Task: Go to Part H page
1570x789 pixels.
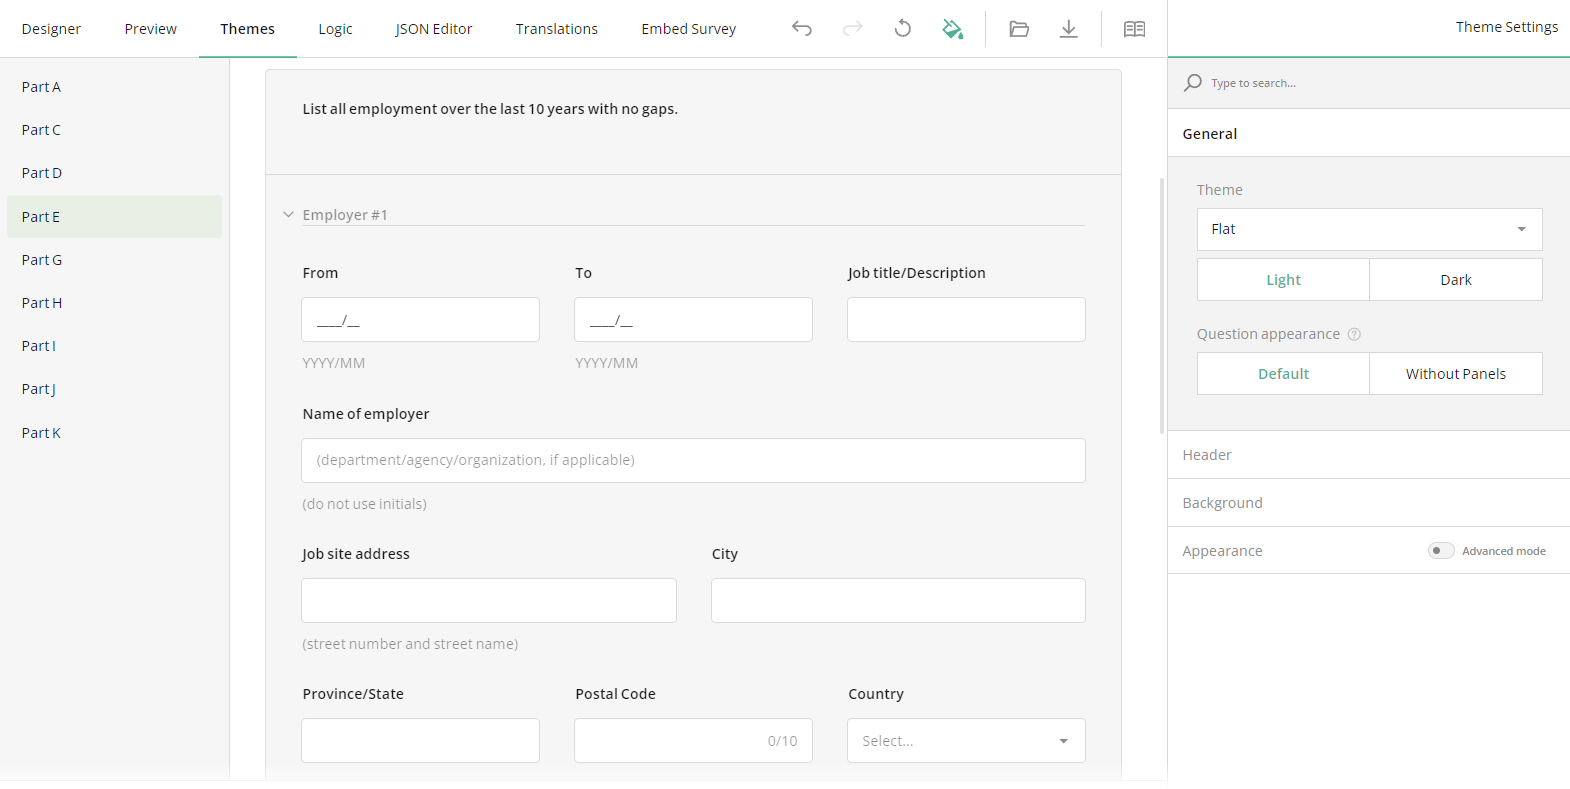Action: point(114,303)
